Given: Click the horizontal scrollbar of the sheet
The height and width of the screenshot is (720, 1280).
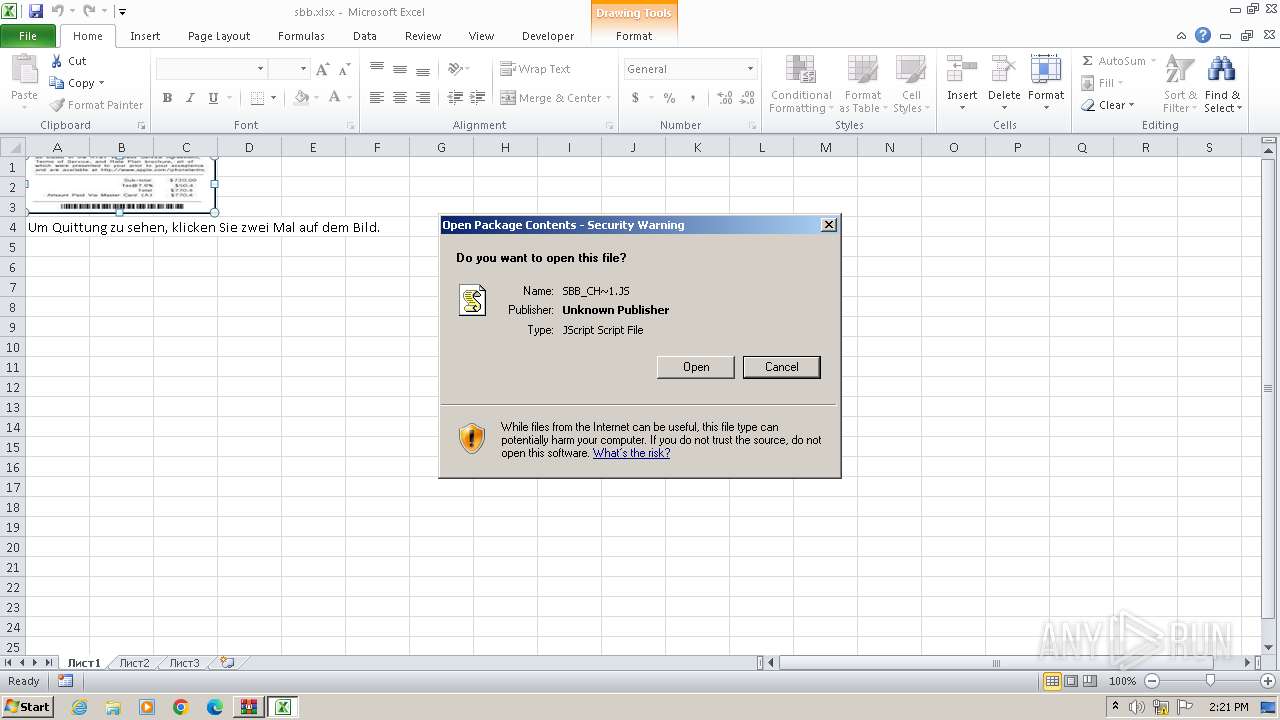Looking at the screenshot, I should (996, 663).
